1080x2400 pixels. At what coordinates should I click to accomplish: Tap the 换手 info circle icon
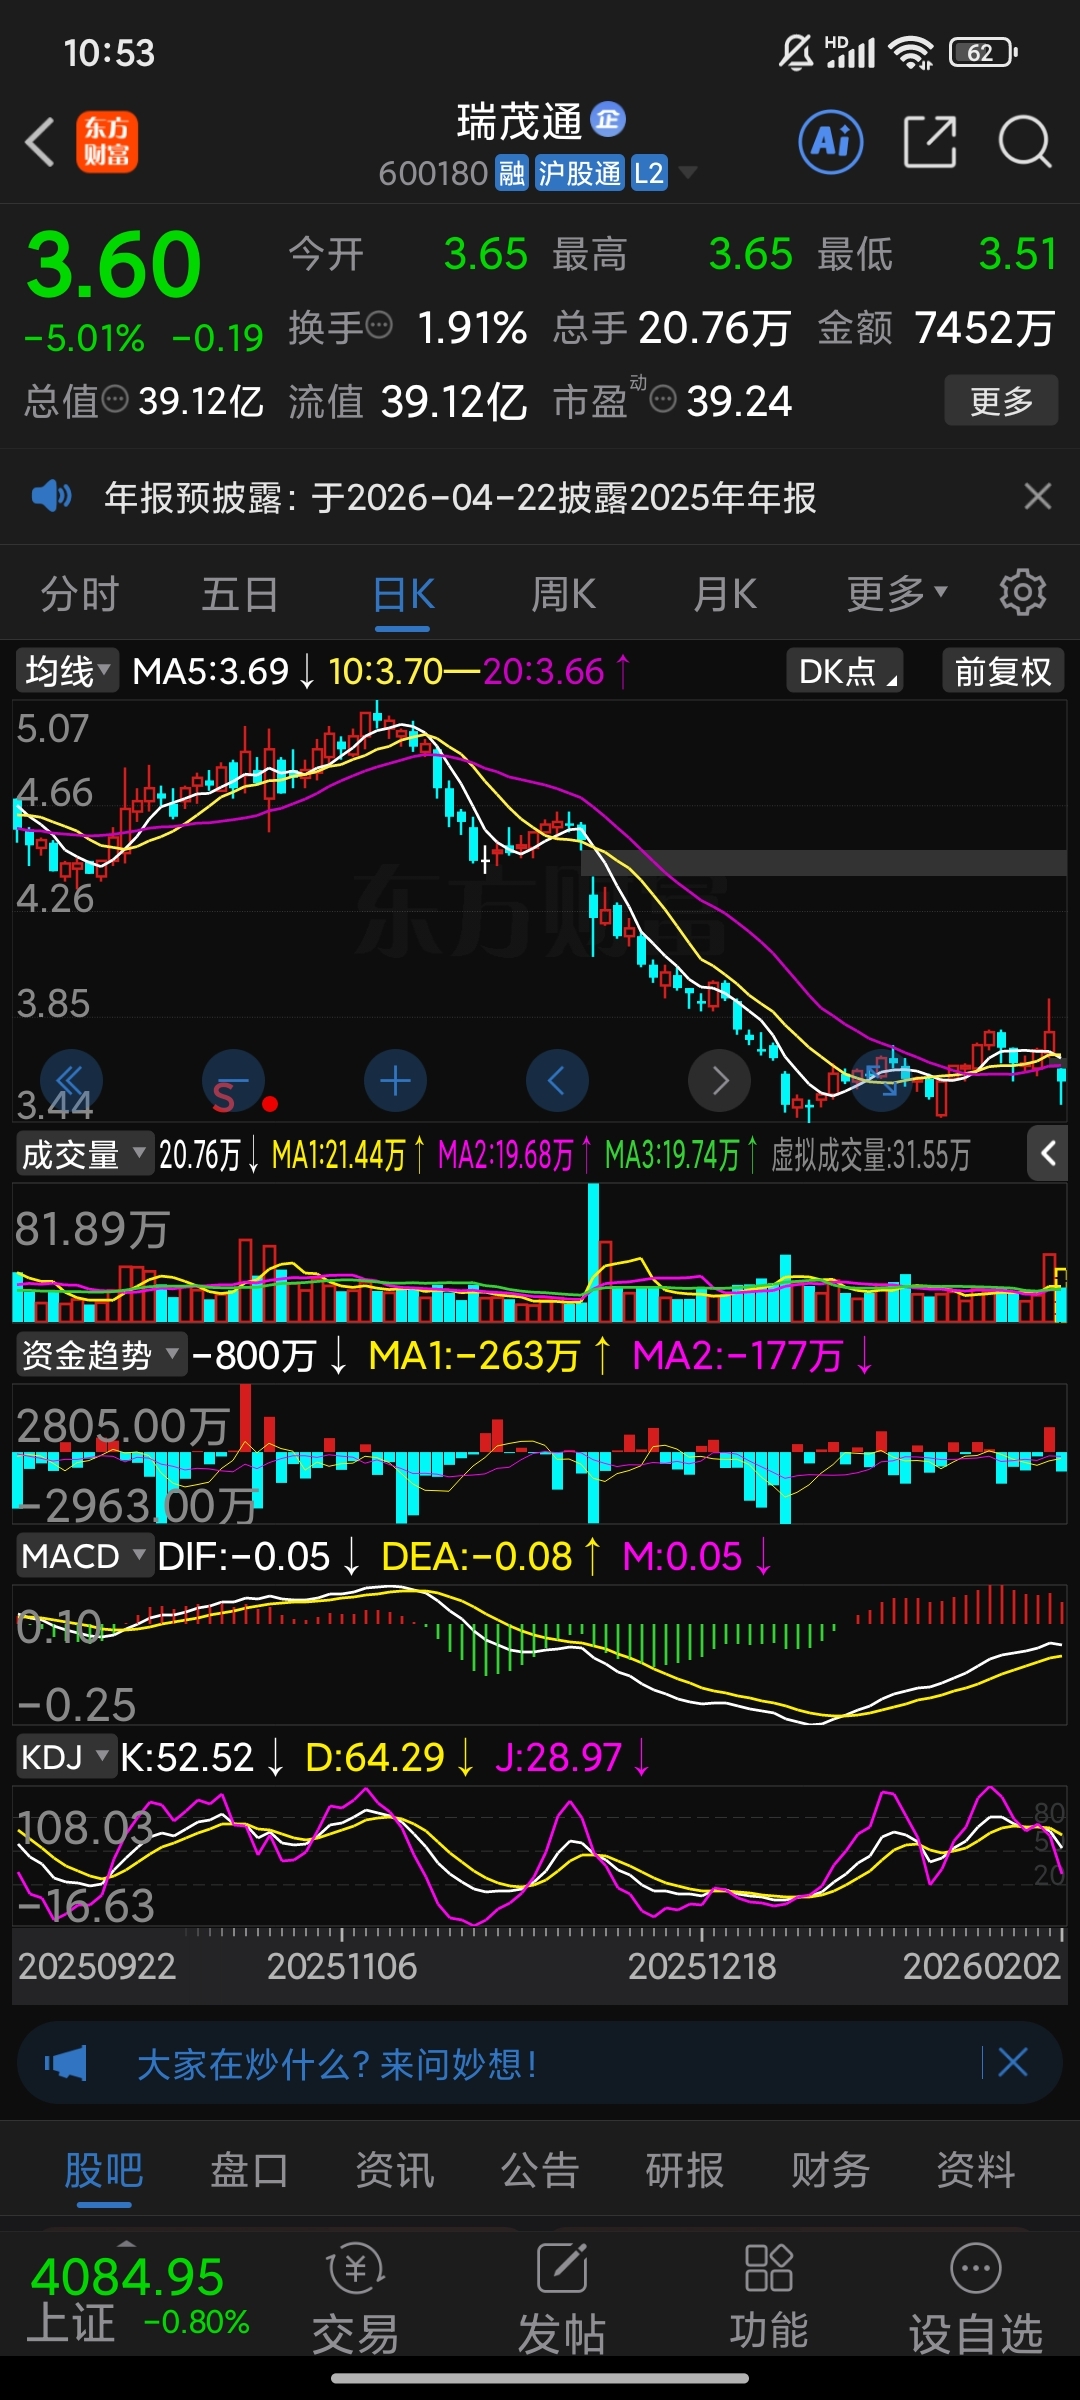click(x=379, y=325)
